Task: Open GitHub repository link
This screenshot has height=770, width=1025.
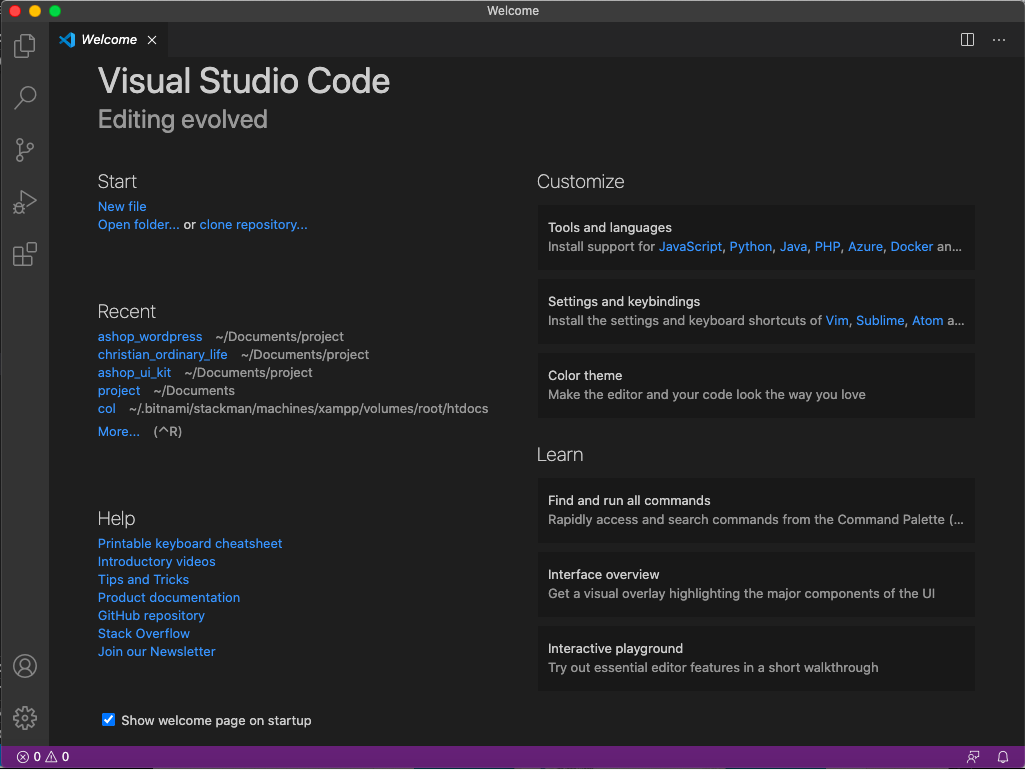Action: [152, 616]
